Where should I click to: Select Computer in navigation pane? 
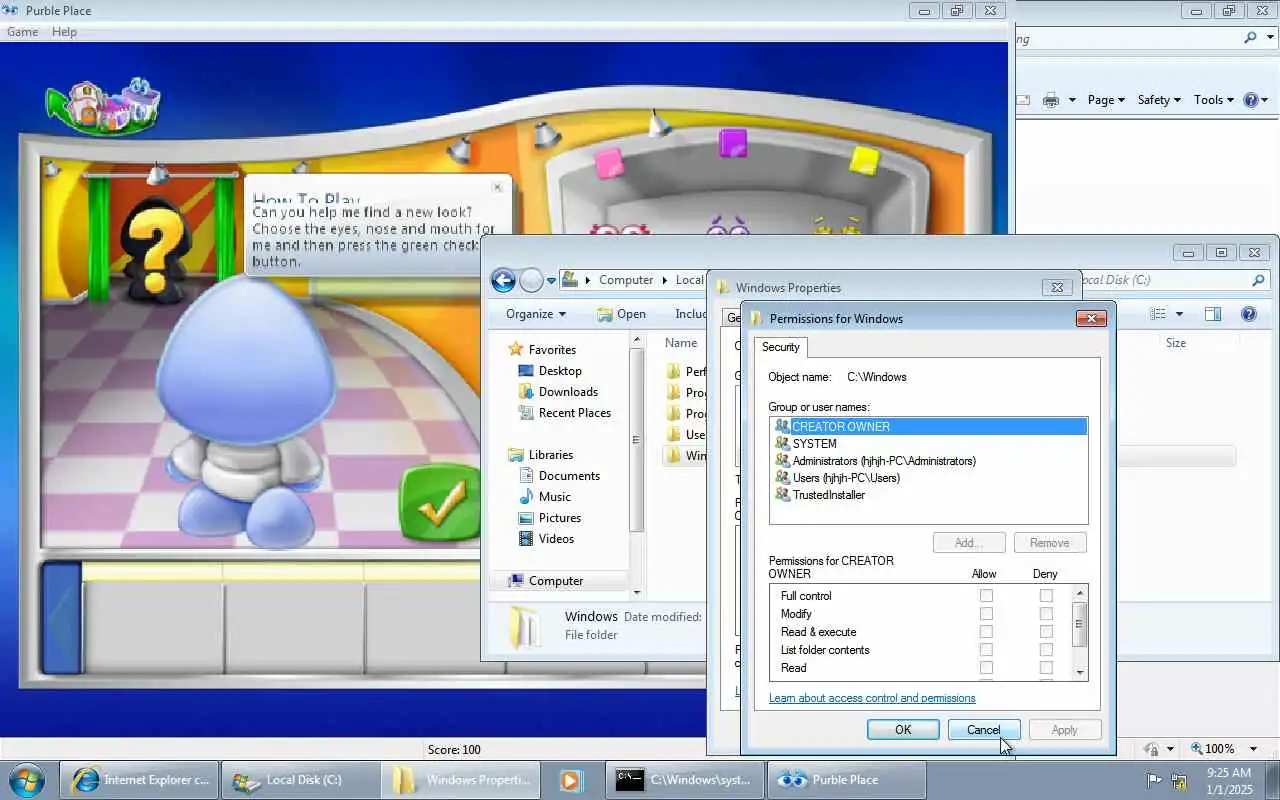coord(555,580)
